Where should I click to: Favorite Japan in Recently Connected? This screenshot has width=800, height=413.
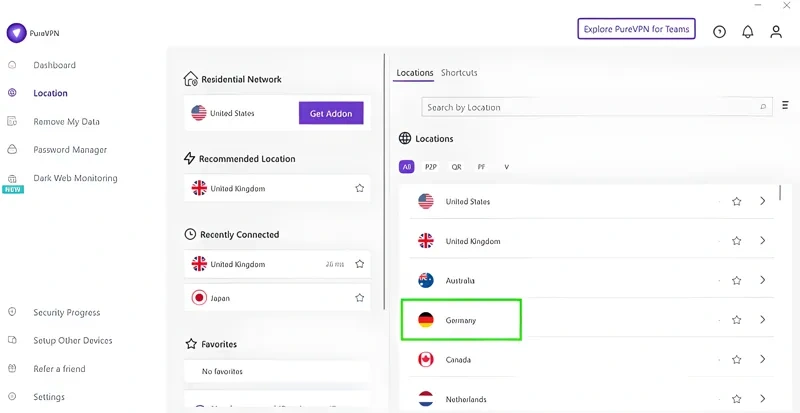coord(360,298)
